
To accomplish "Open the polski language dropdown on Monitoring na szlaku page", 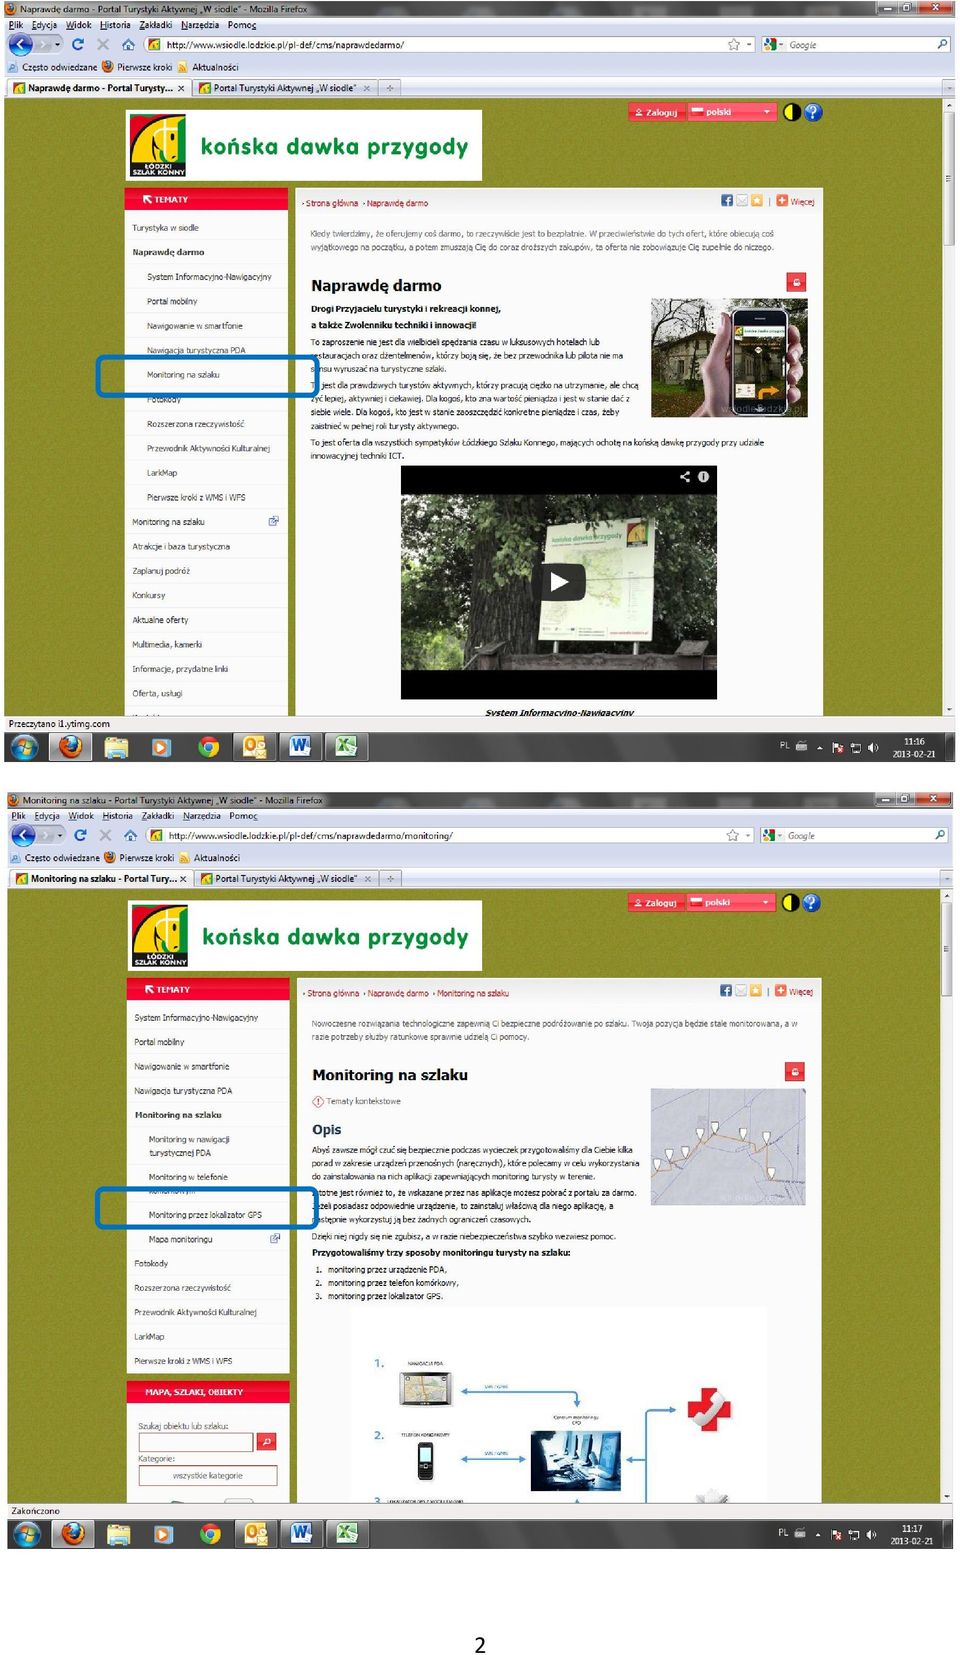I will pyautogui.click(x=731, y=902).
